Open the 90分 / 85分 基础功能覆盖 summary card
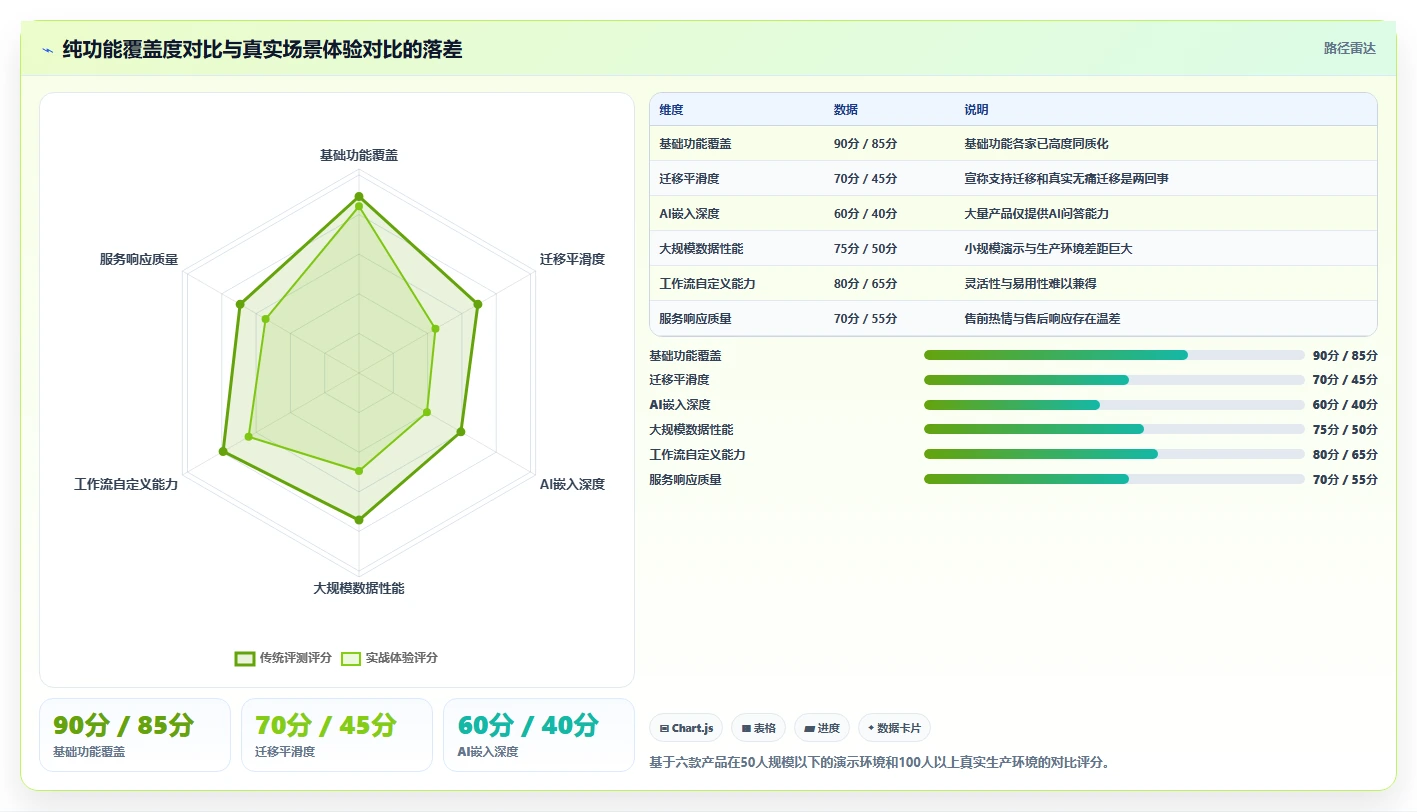 tap(135, 735)
